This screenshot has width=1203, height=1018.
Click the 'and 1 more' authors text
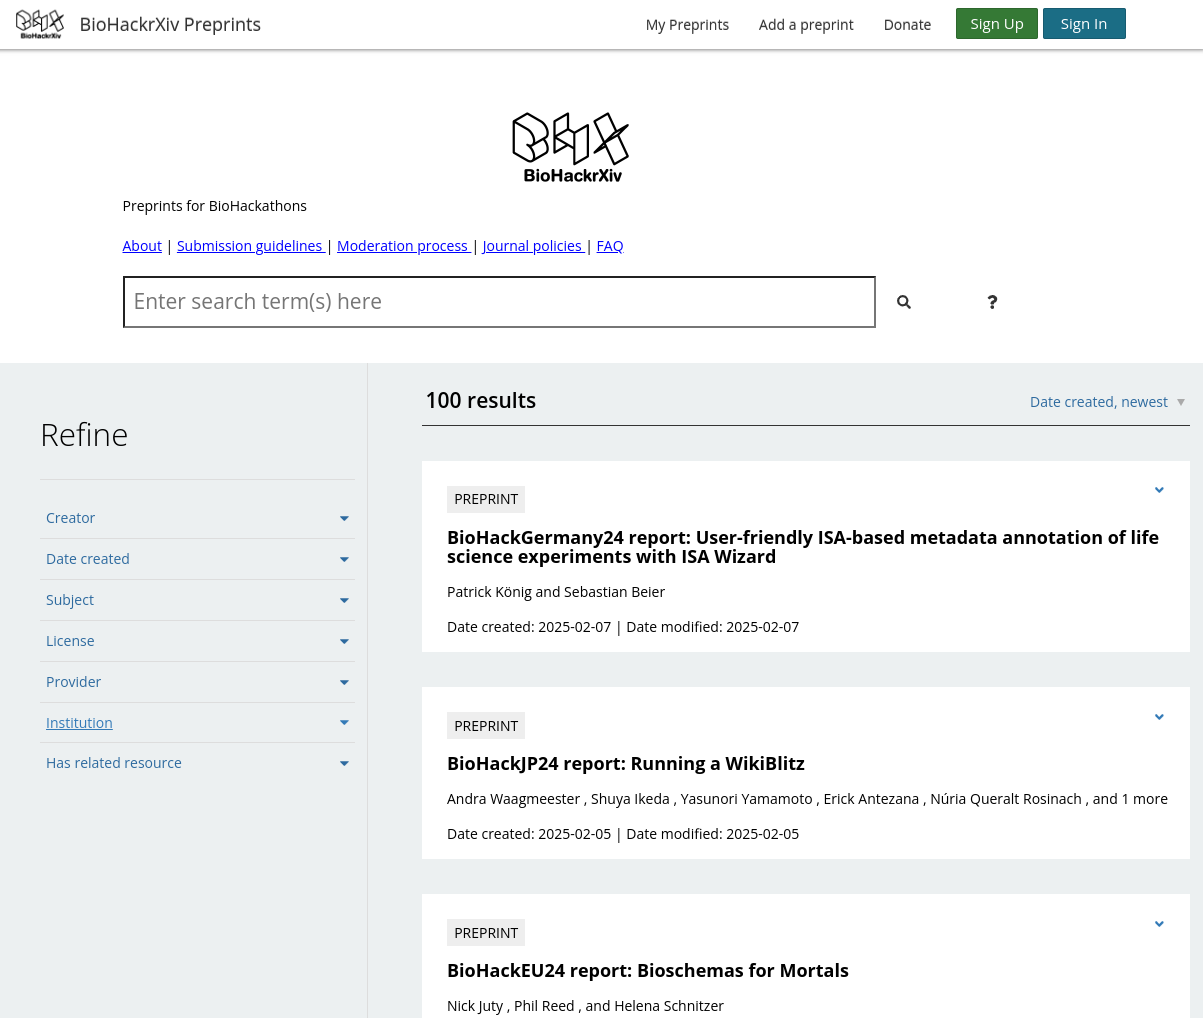coord(1130,799)
